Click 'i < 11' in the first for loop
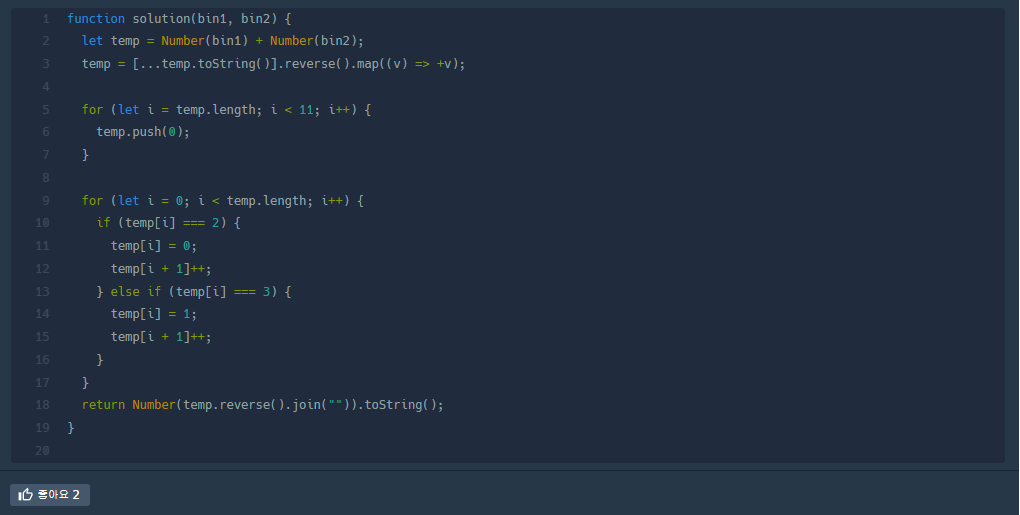 coord(291,110)
